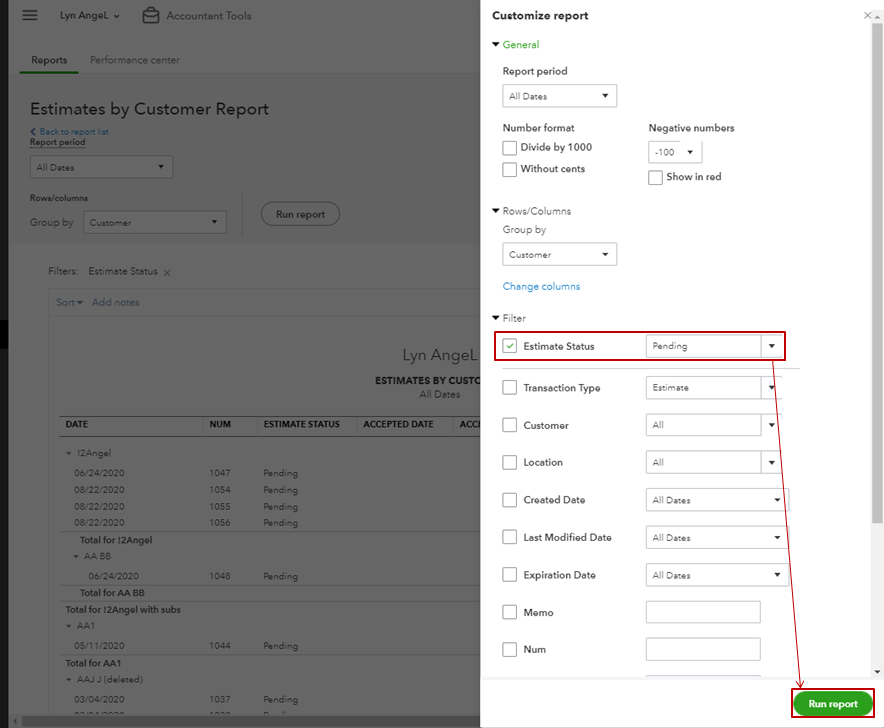Image resolution: width=884 pixels, height=728 pixels.
Task: Open Group by Customer dropdown in panel
Action: [x=559, y=254]
